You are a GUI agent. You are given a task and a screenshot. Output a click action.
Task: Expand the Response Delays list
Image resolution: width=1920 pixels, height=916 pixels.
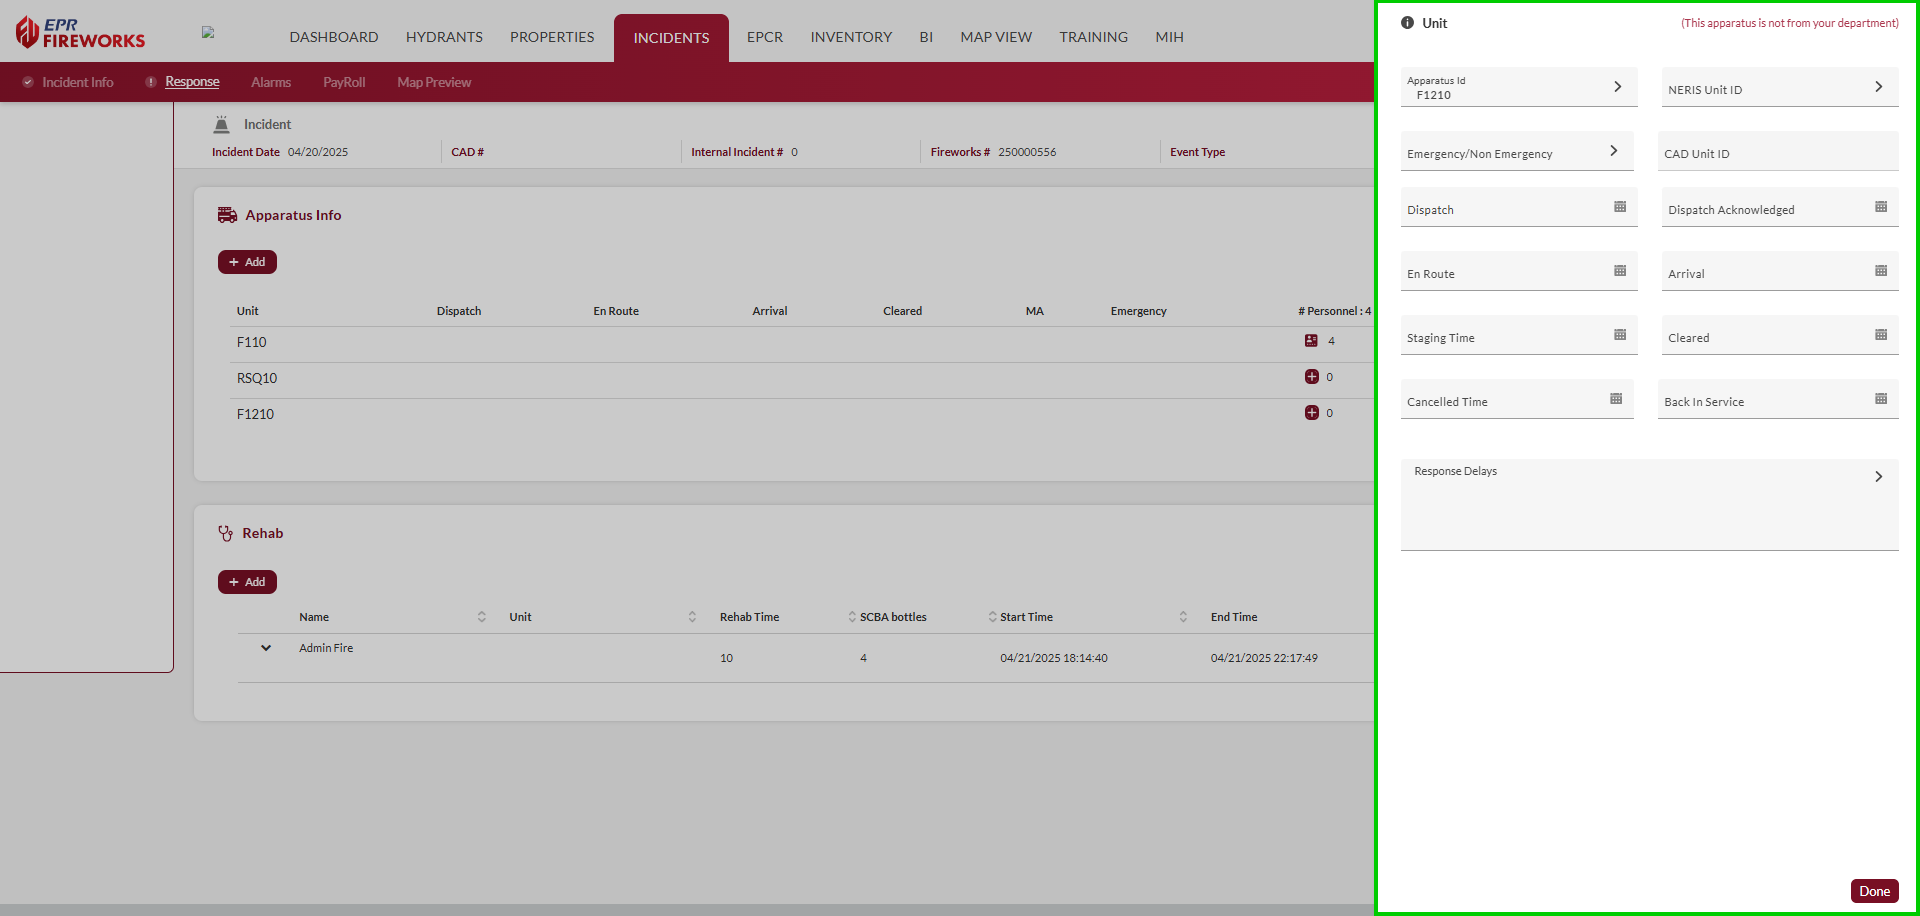1878,477
